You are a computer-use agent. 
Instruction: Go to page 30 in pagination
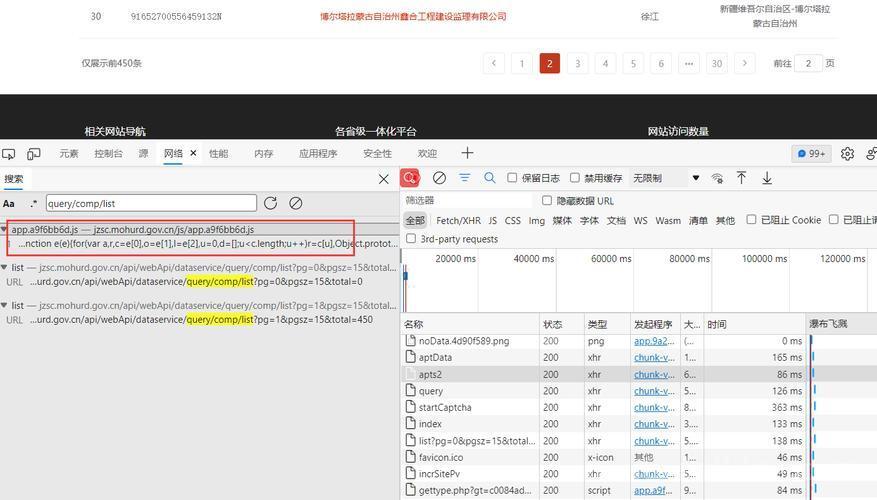716,63
